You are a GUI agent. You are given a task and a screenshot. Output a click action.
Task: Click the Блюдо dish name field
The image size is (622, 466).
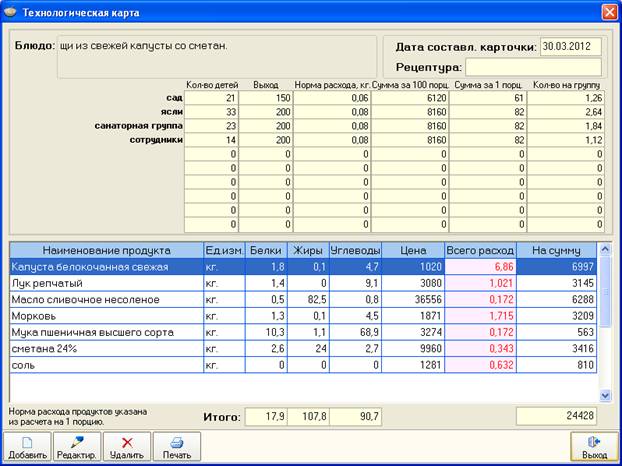click(x=217, y=57)
